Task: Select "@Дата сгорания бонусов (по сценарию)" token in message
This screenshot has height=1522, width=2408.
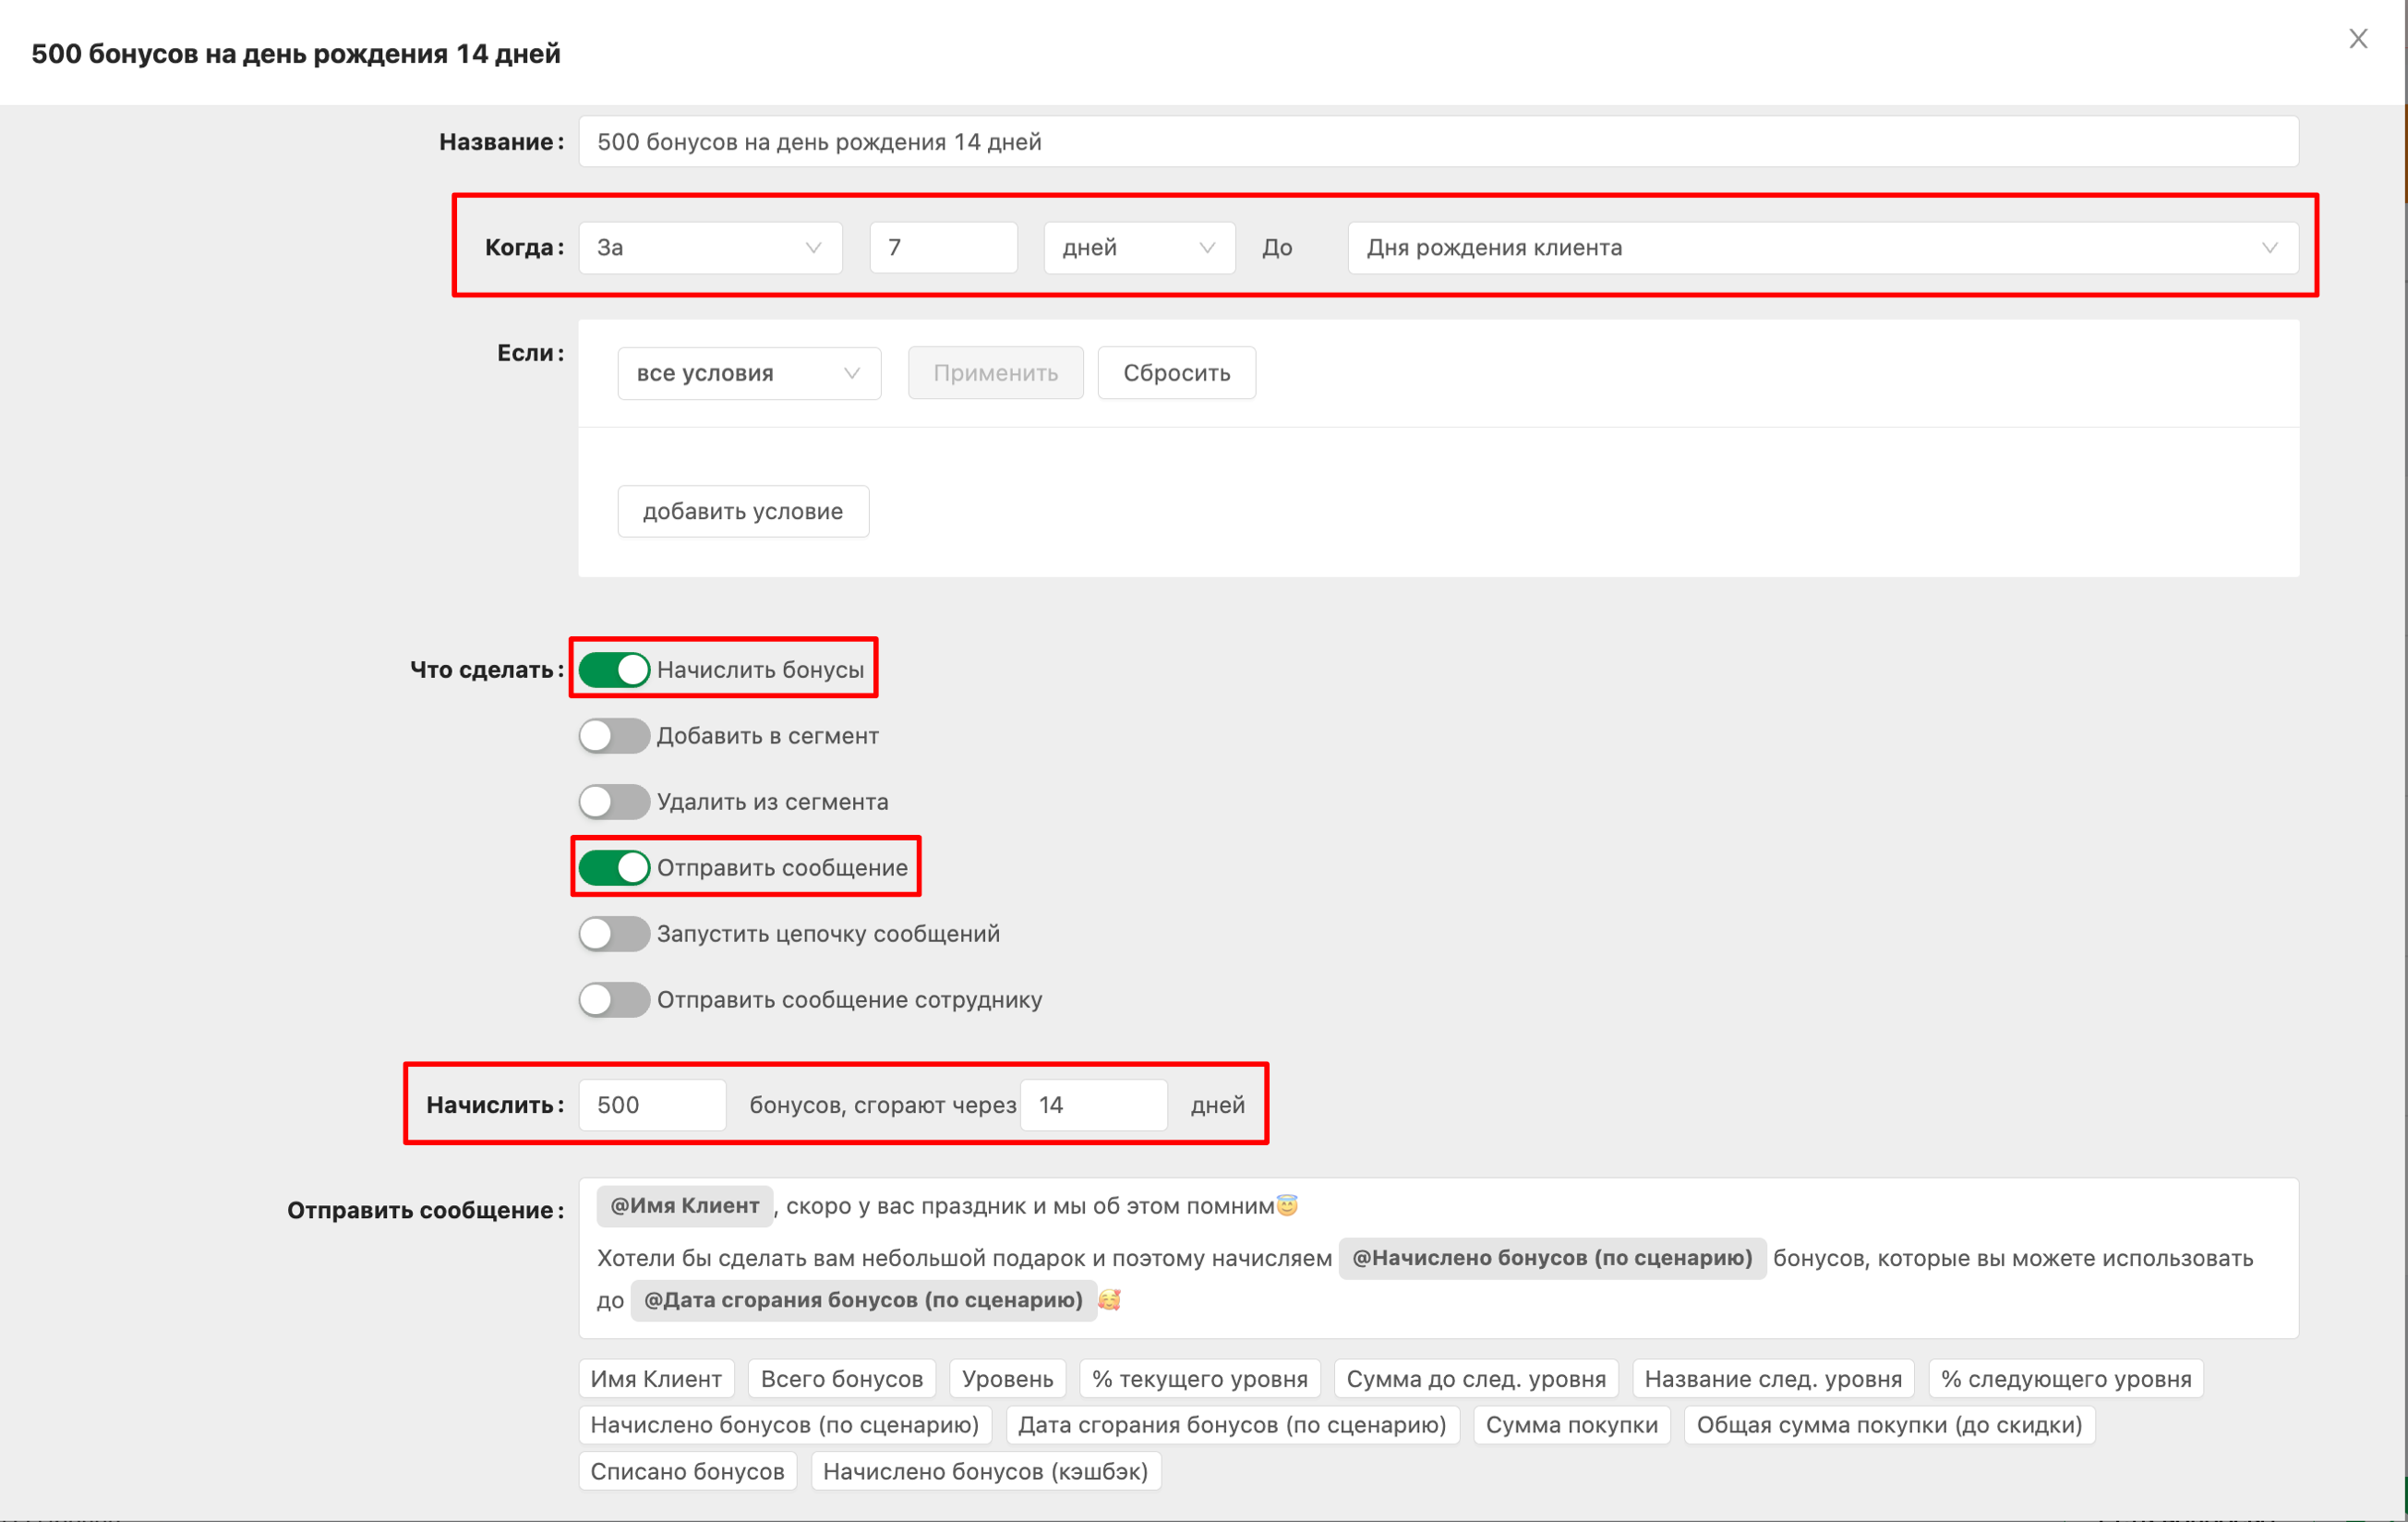Action: (x=863, y=1299)
